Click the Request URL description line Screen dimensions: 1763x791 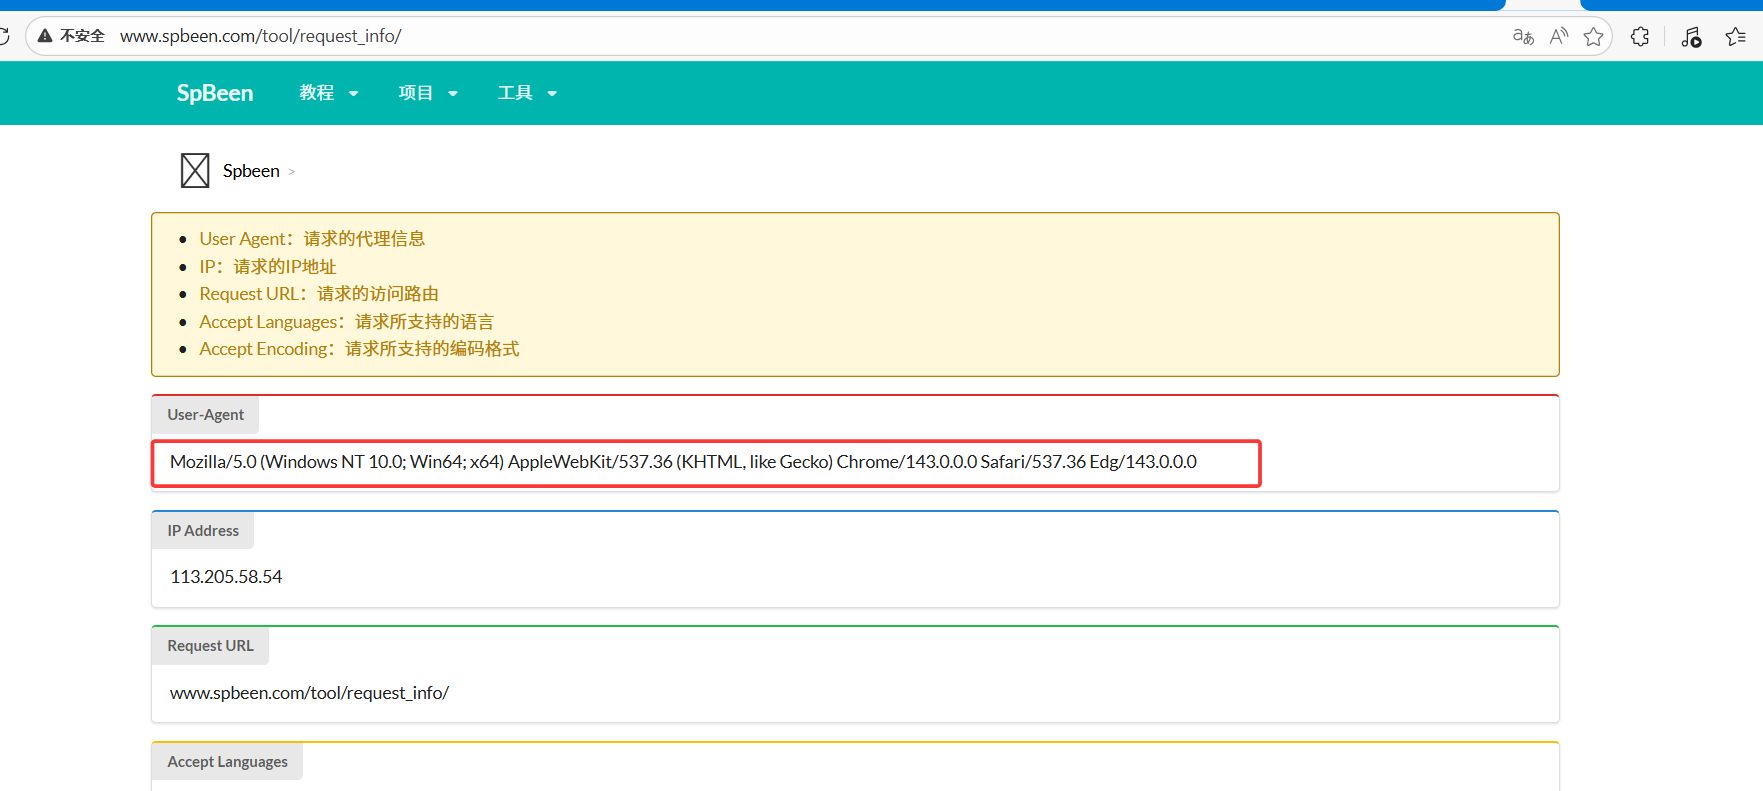pos(319,294)
